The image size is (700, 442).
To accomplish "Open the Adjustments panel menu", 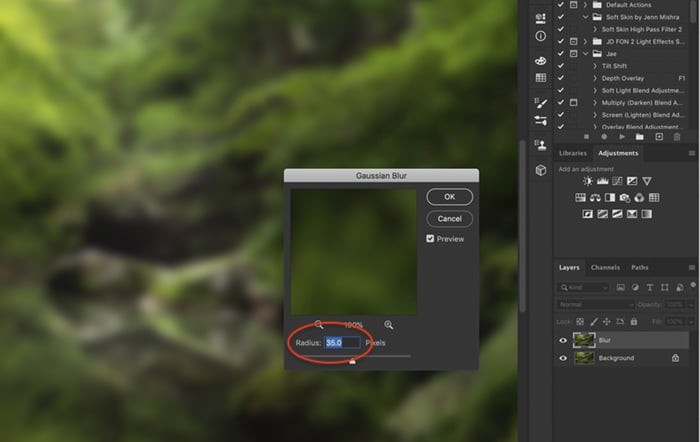I will click(692, 153).
